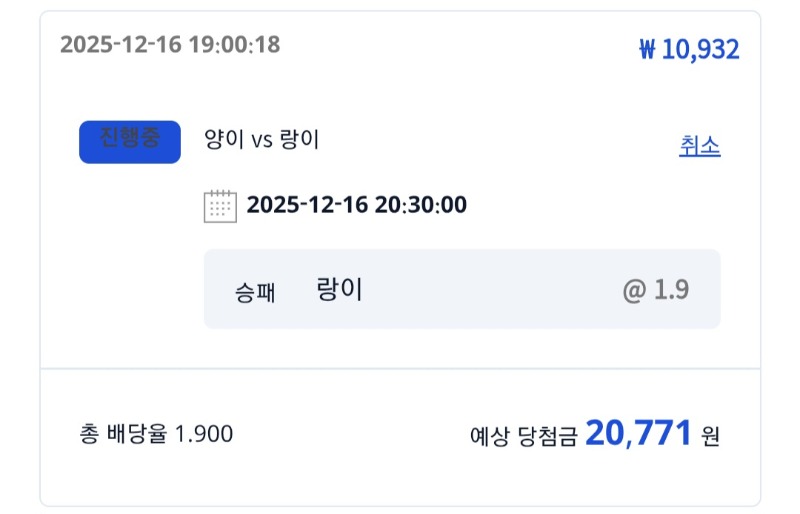Click the ₩ won symbol before the amount
Screen dimensions: 800x514
tap(647, 49)
